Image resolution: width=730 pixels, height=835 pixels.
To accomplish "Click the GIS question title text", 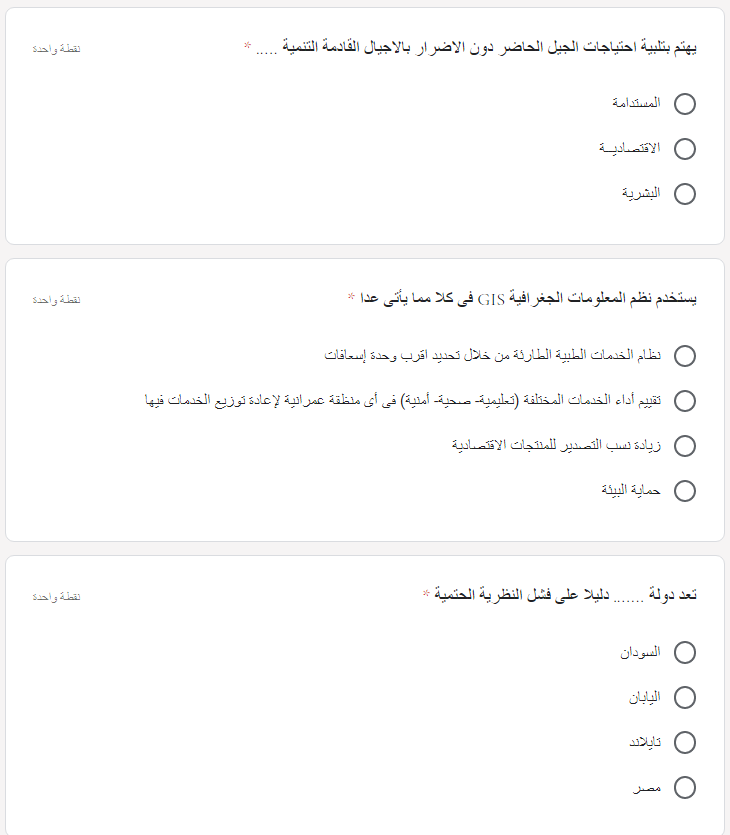I will pos(528,298).
